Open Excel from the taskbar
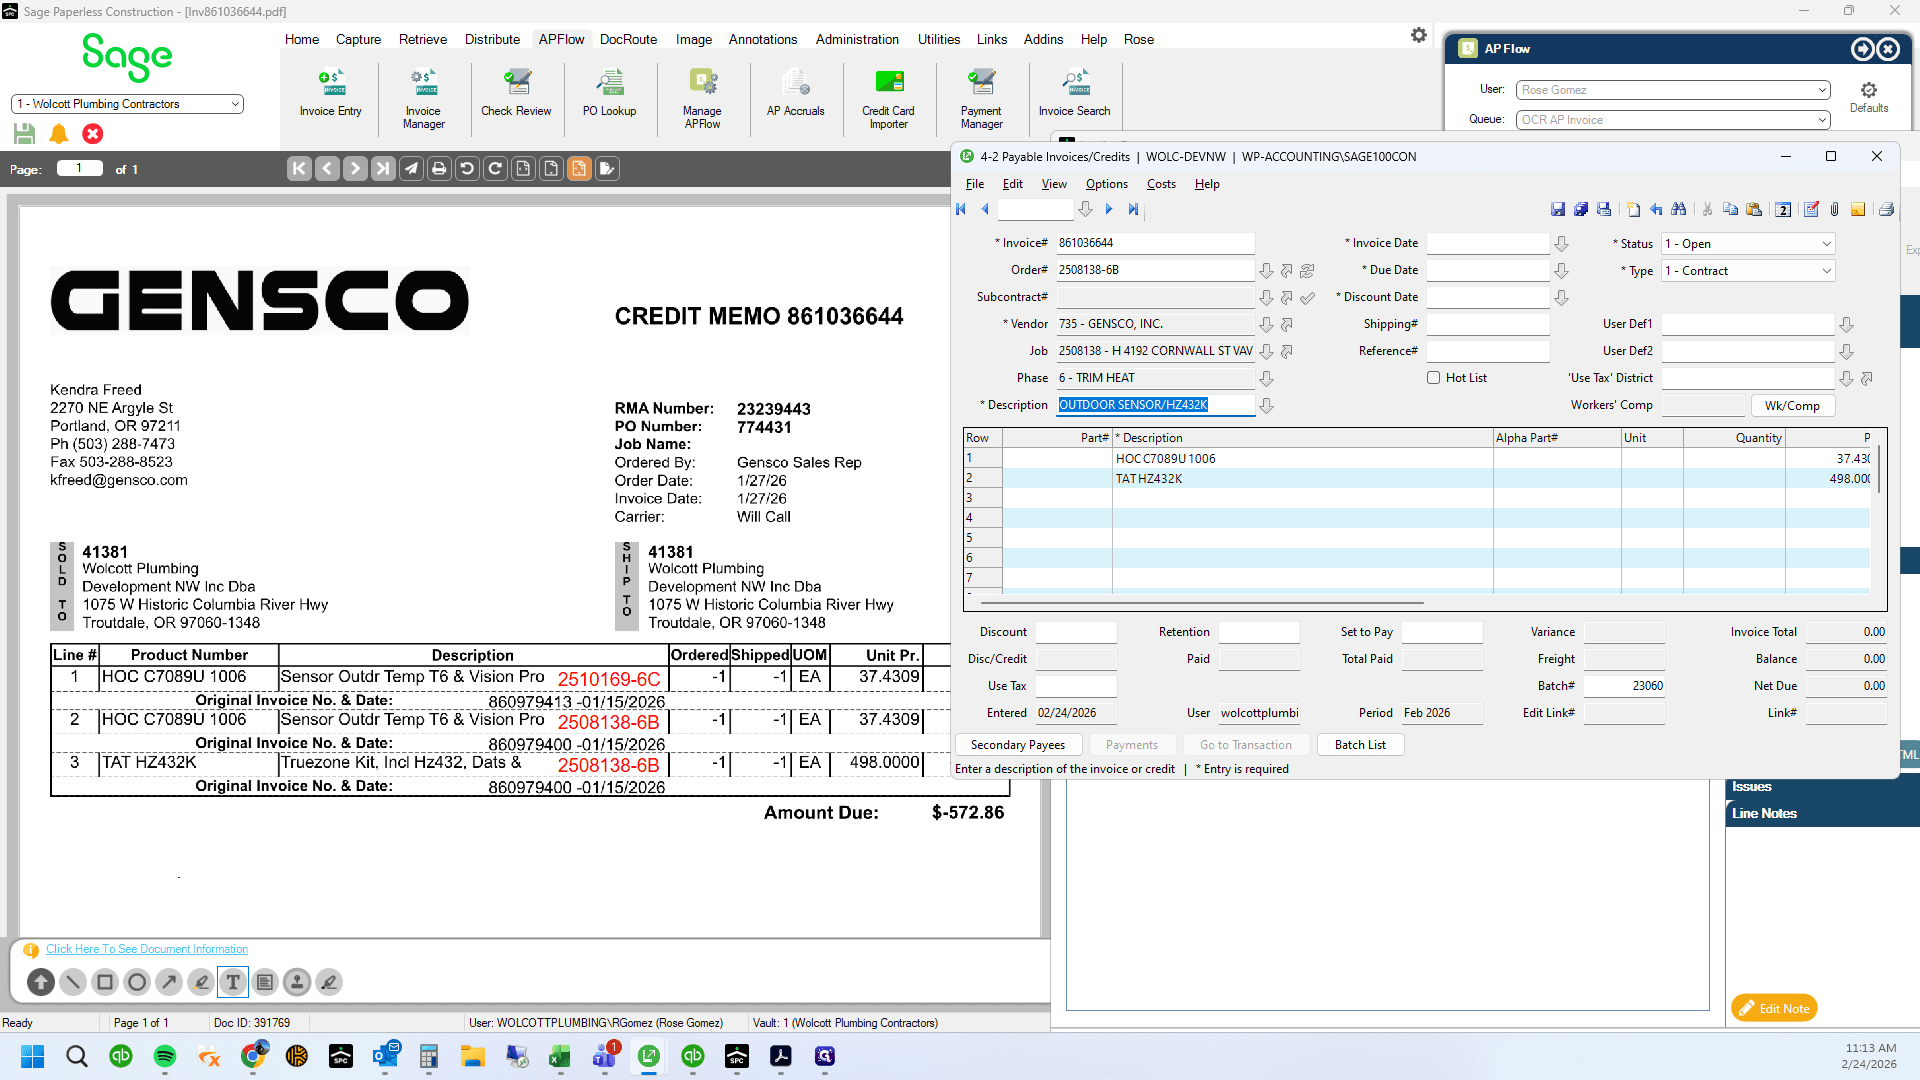The image size is (1920, 1080). point(559,1056)
